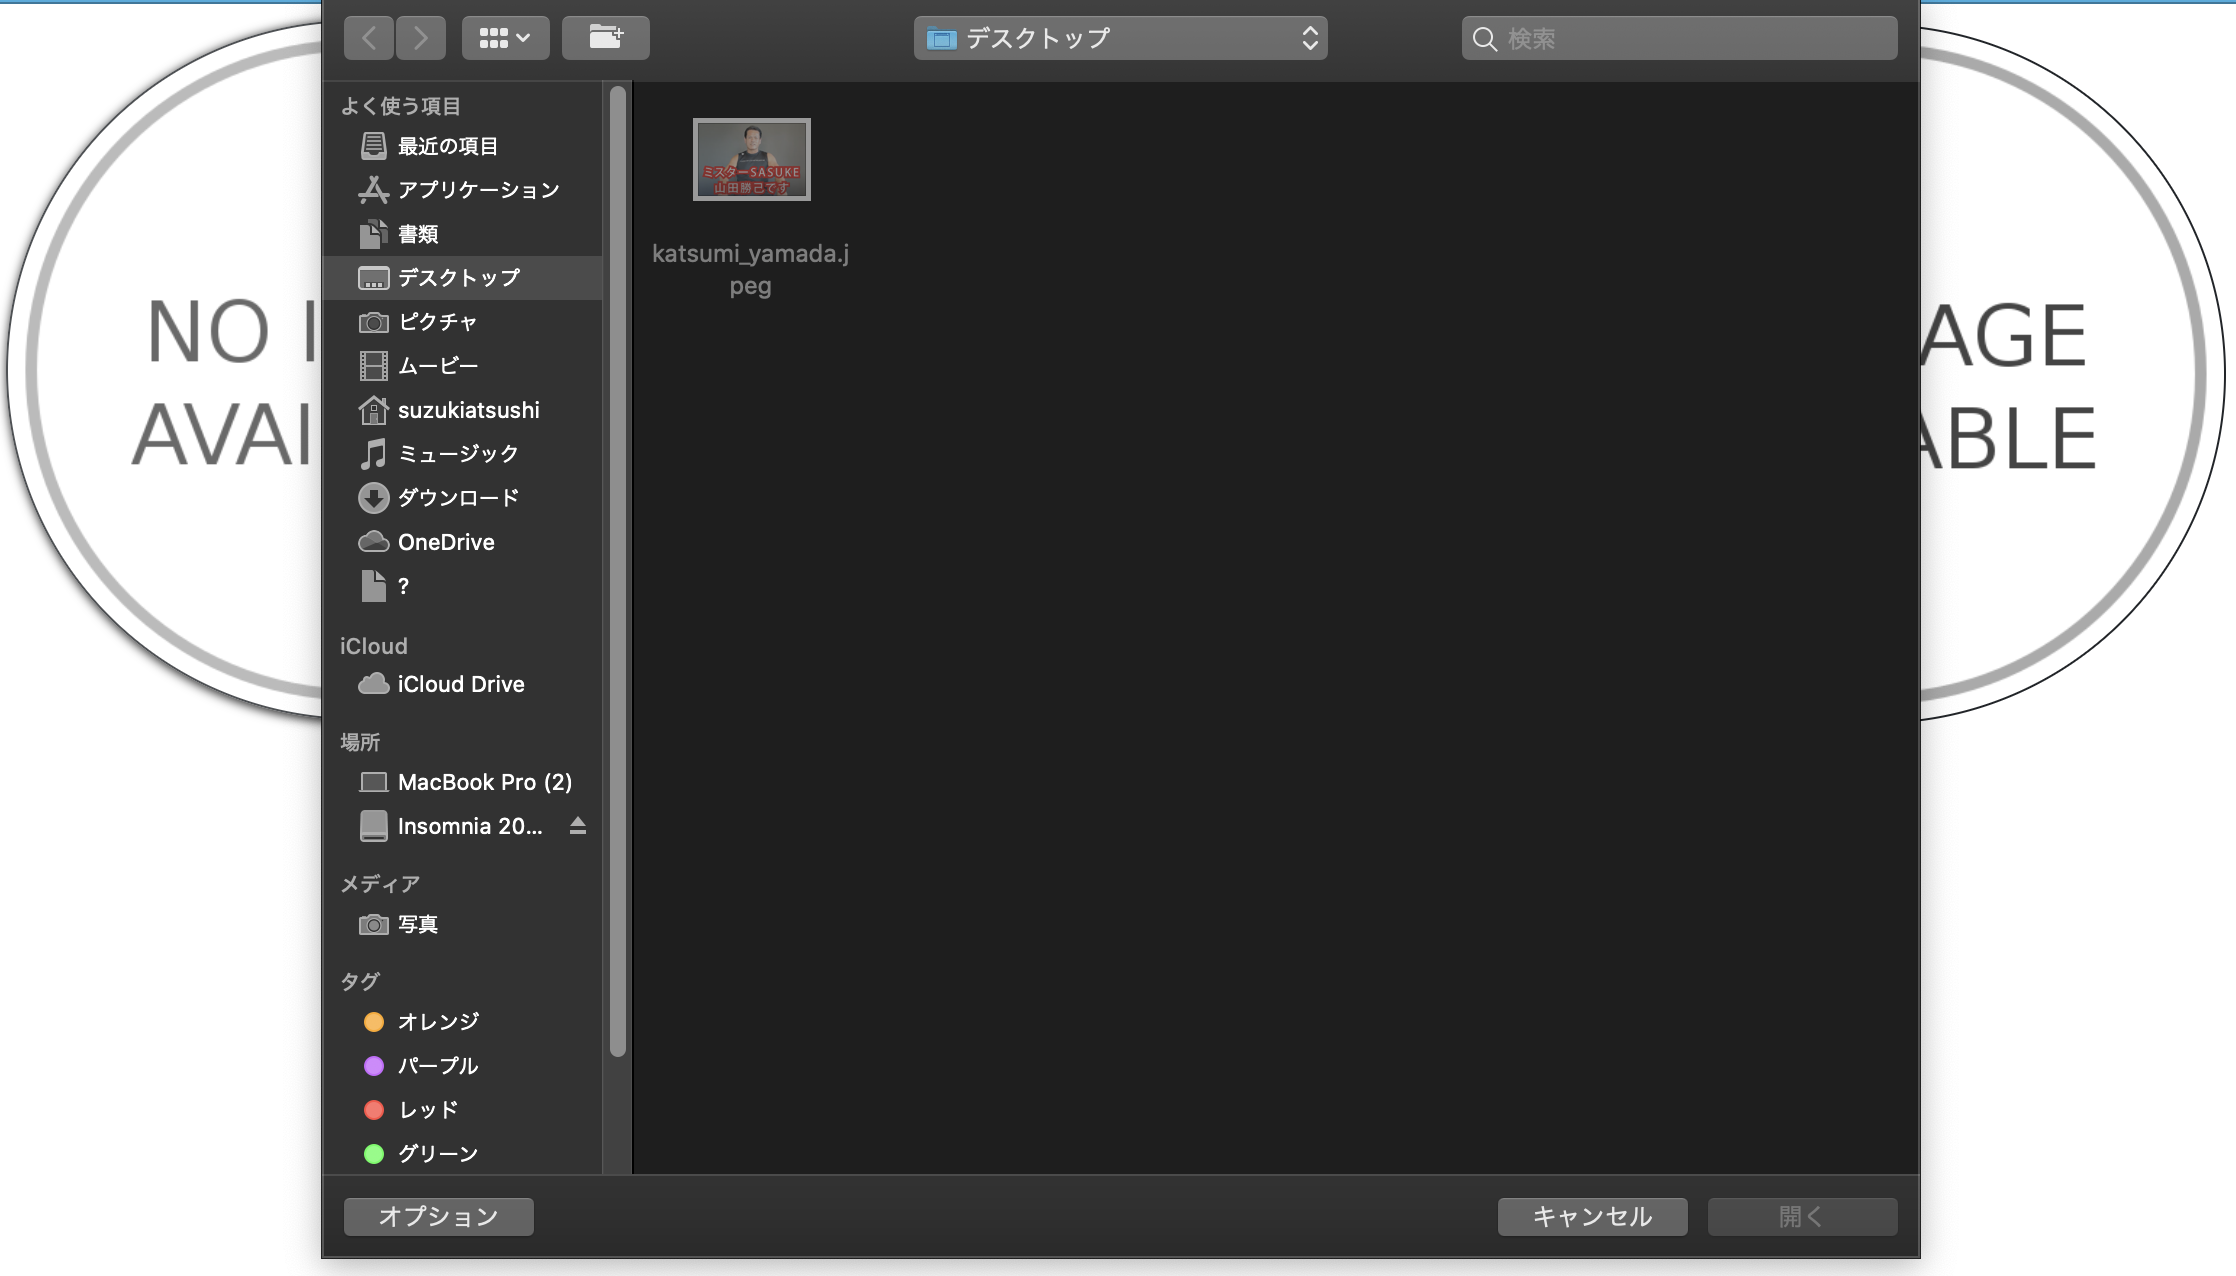Eject the Insomnia 20 disk

(578, 826)
